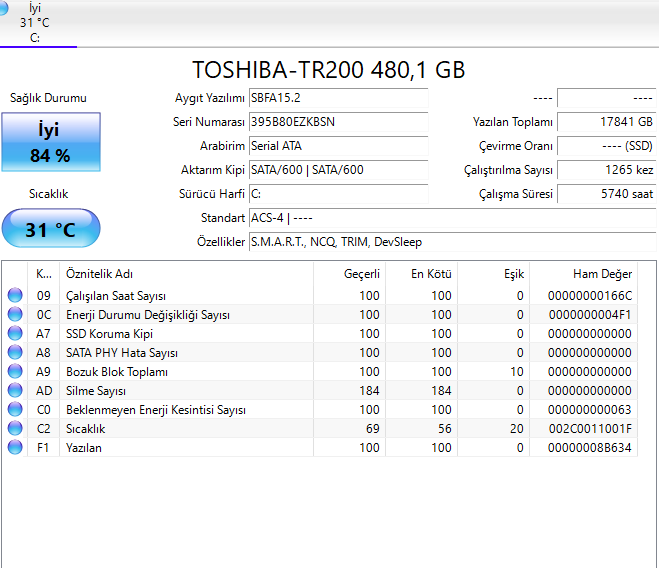Click the TOSHIBA-TR200 480,1 GB drive title

pyautogui.click(x=329, y=70)
